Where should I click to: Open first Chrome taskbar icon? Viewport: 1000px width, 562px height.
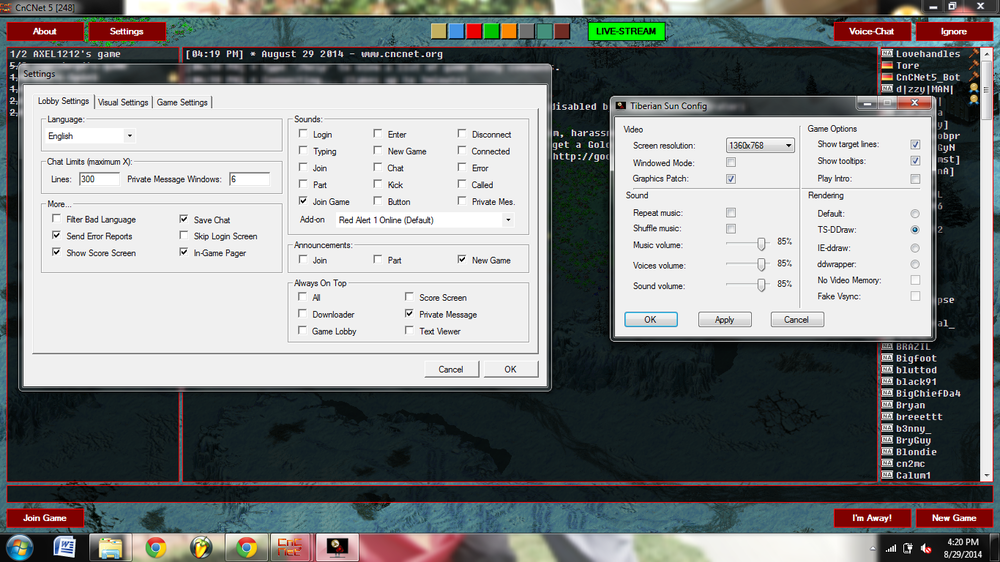pyautogui.click(x=156, y=547)
